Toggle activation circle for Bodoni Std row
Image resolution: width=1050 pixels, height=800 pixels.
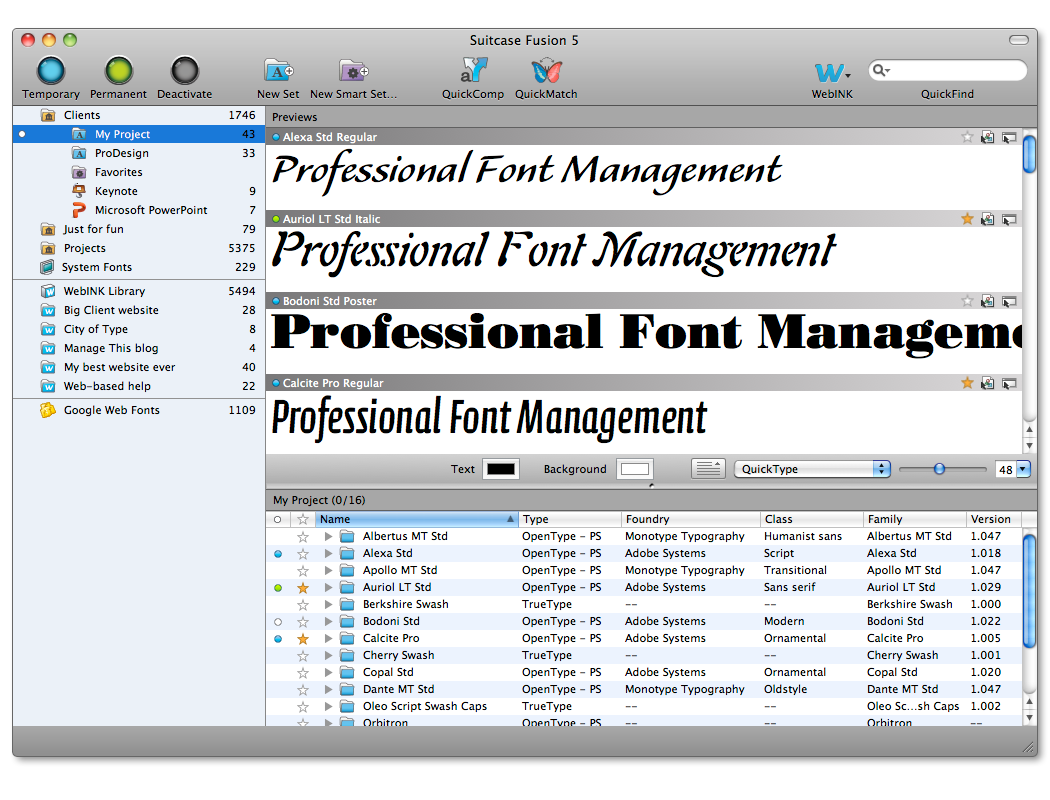tap(278, 622)
